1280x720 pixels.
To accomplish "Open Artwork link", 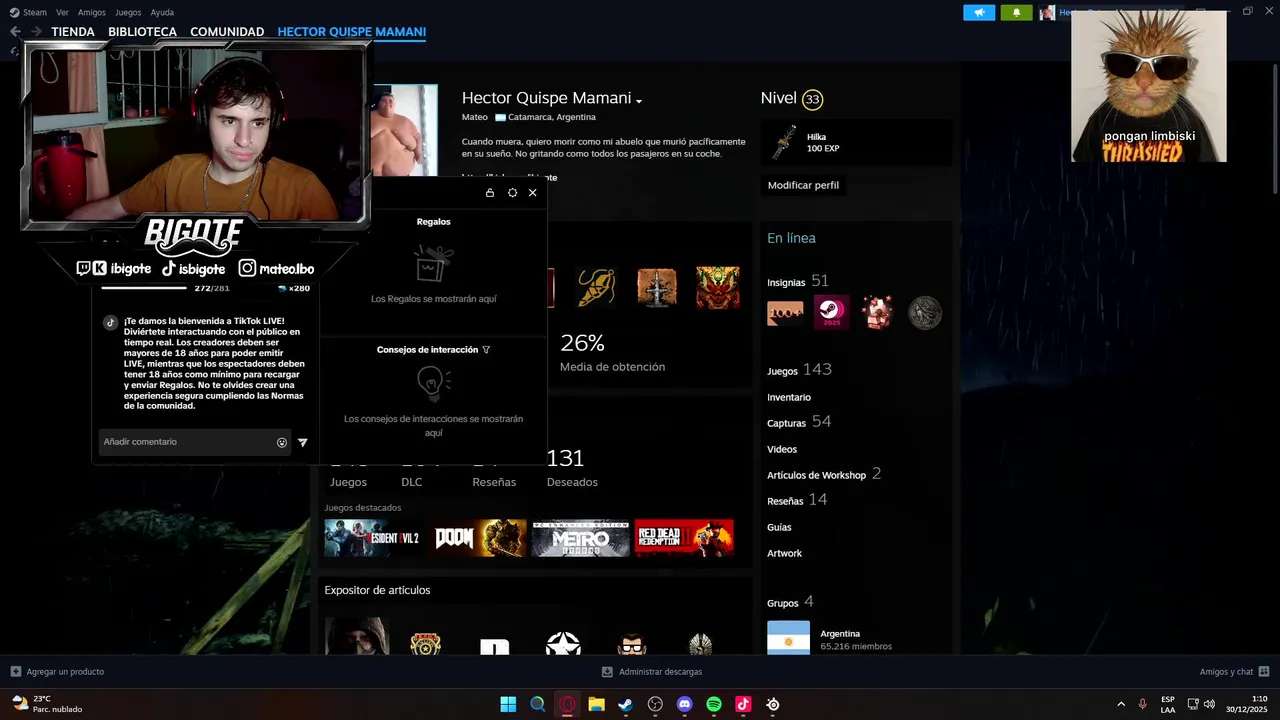I will click(784, 553).
